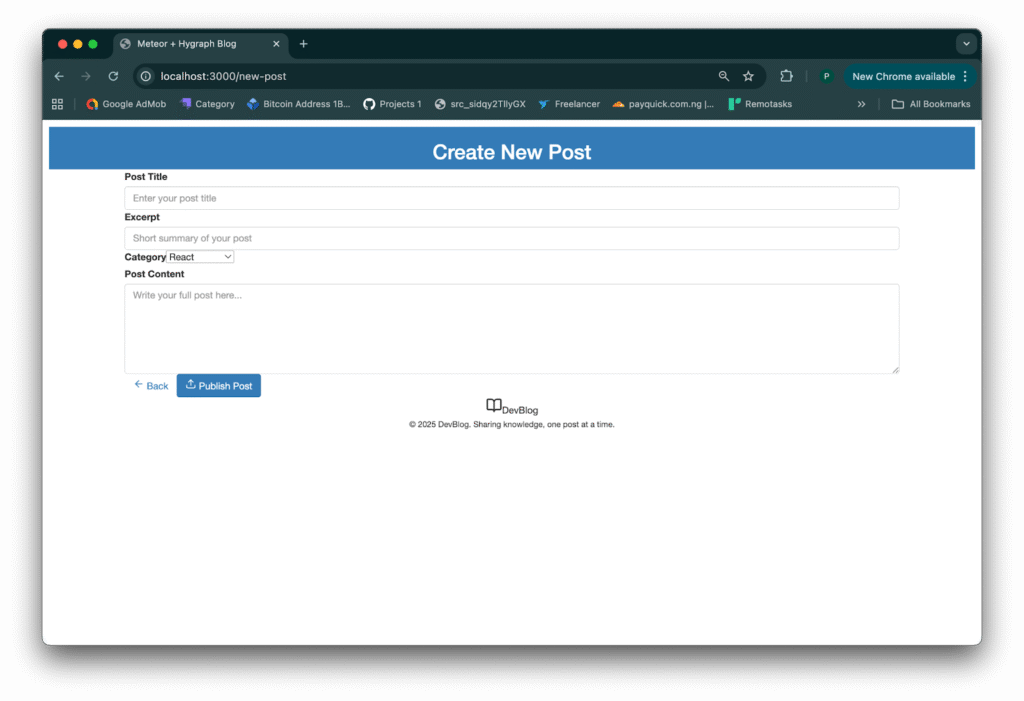Close the Meteor + Hygraph Blog tab
The height and width of the screenshot is (701, 1024).
[276, 44]
